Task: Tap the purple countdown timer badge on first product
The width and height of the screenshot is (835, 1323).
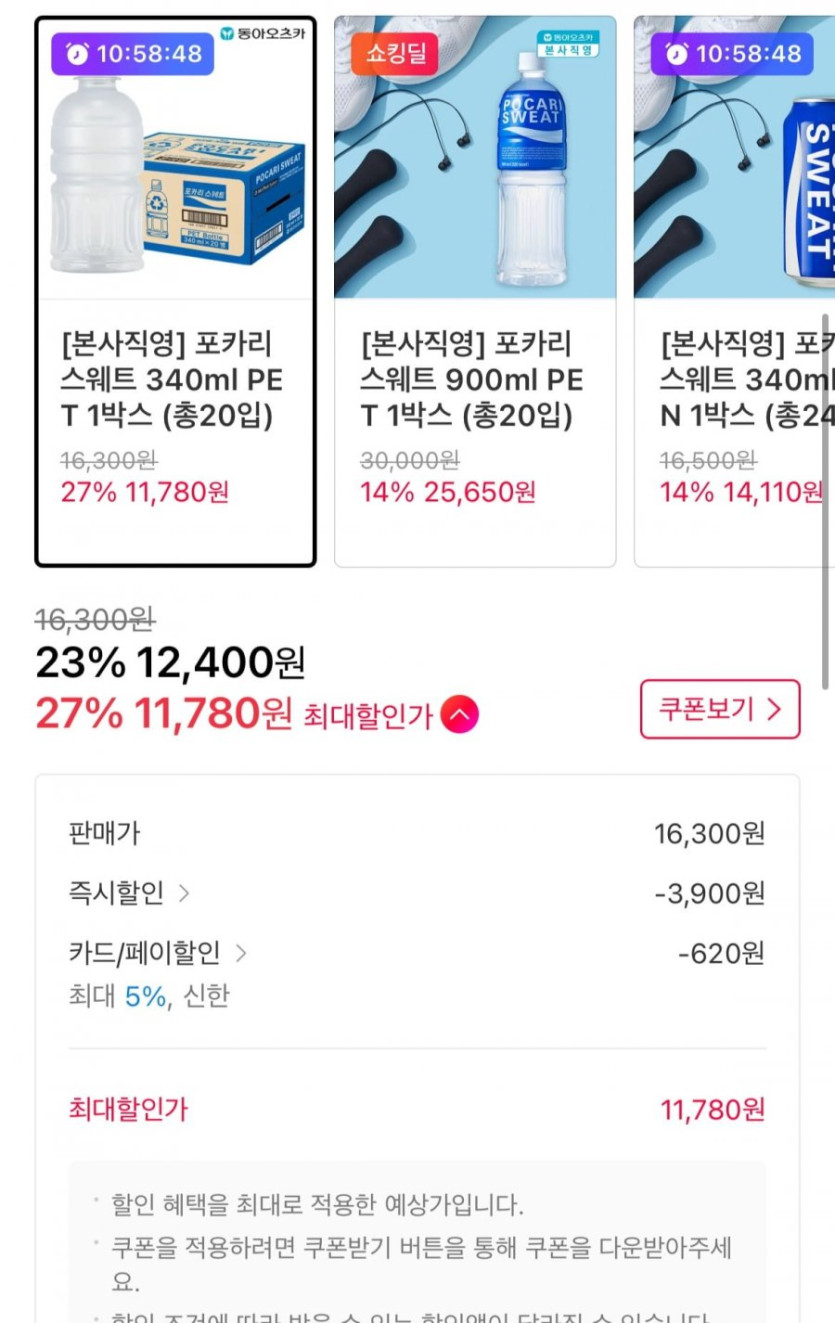Action: pos(133,54)
